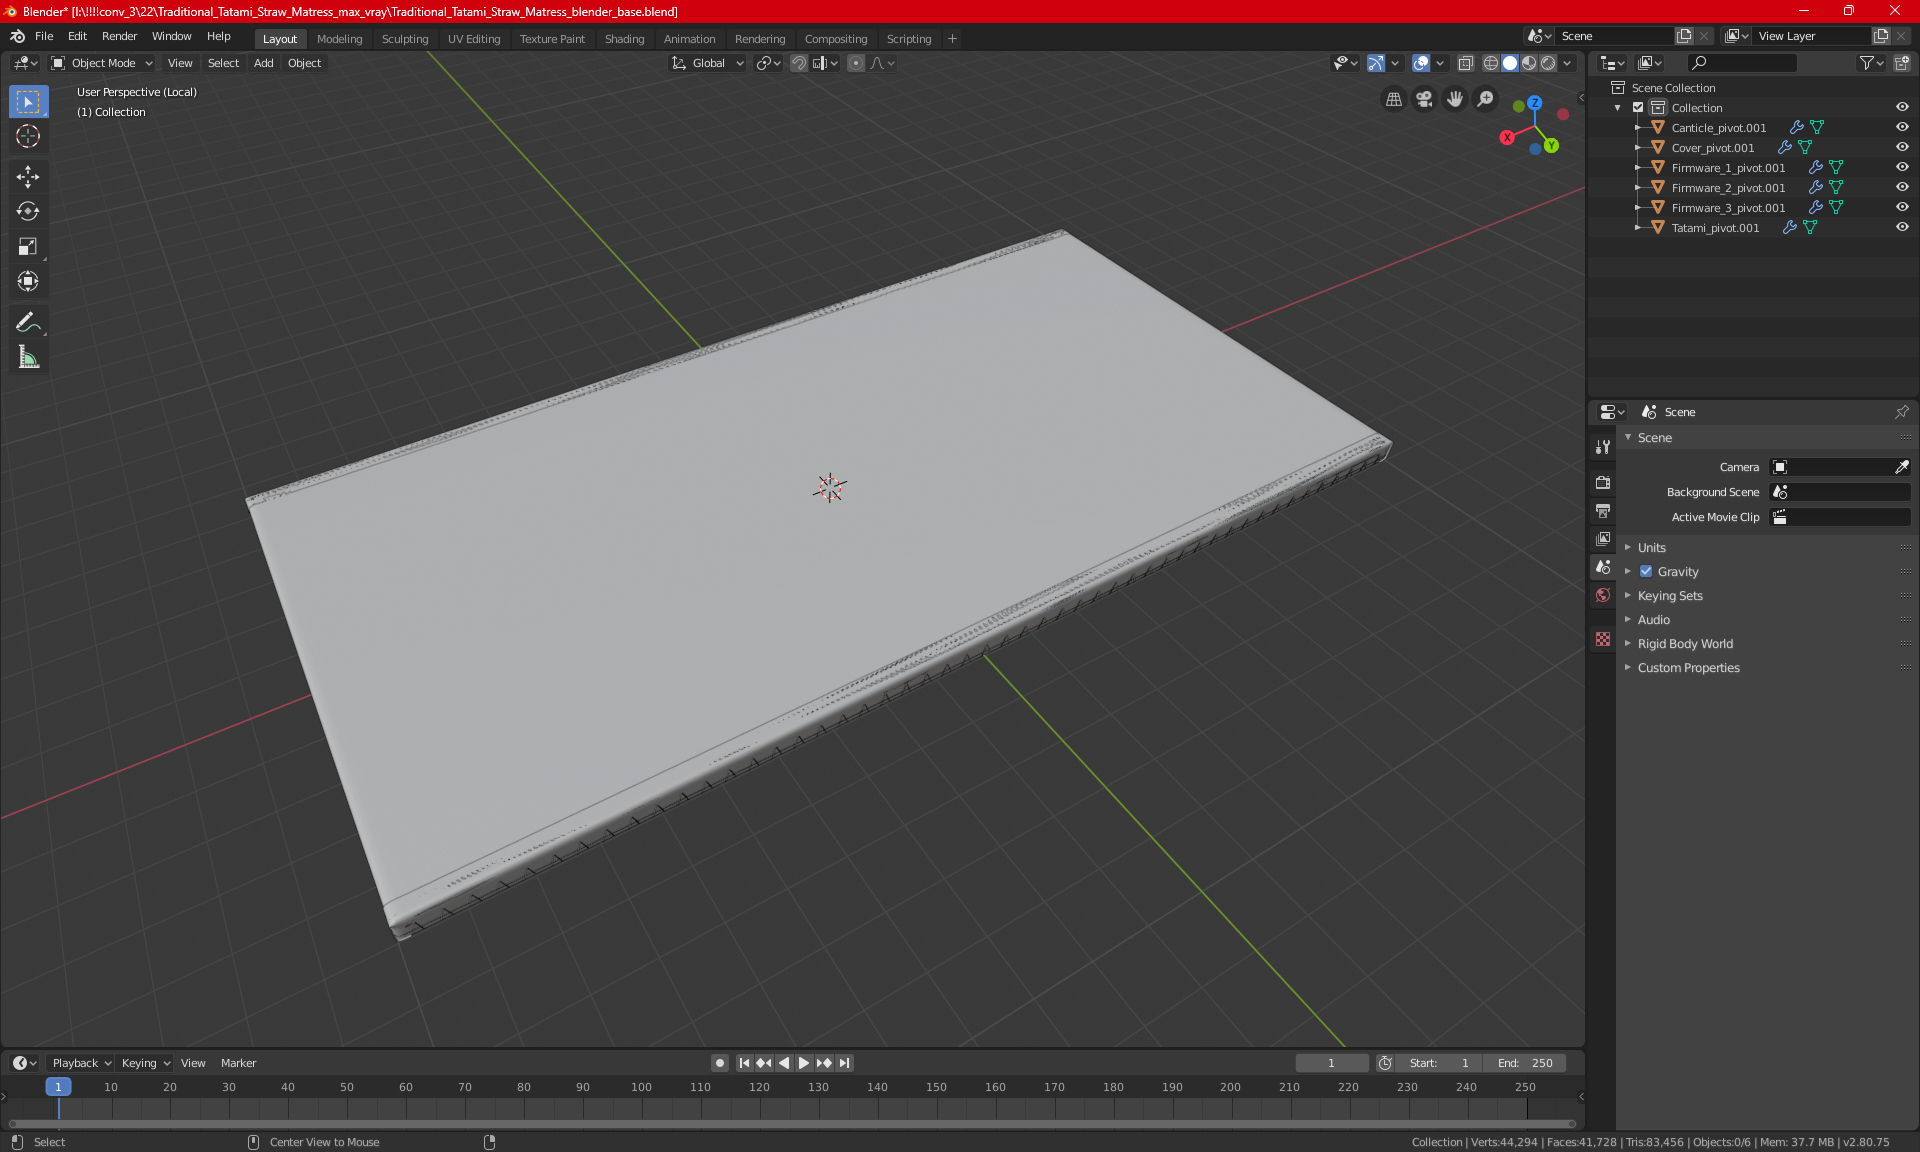The width and height of the screenshot is (1920, 1152).
Task: Open the View Layer properties tab
Action: tap(1603, 539)
